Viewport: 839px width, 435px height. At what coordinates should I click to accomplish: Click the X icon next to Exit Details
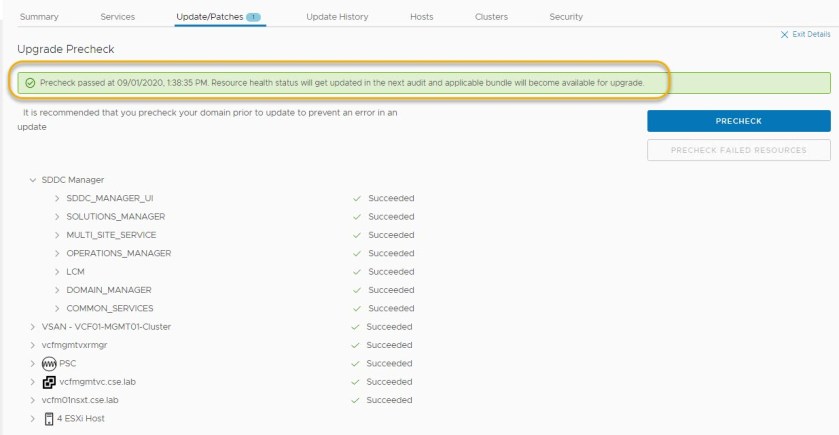(x=784, y=34)
